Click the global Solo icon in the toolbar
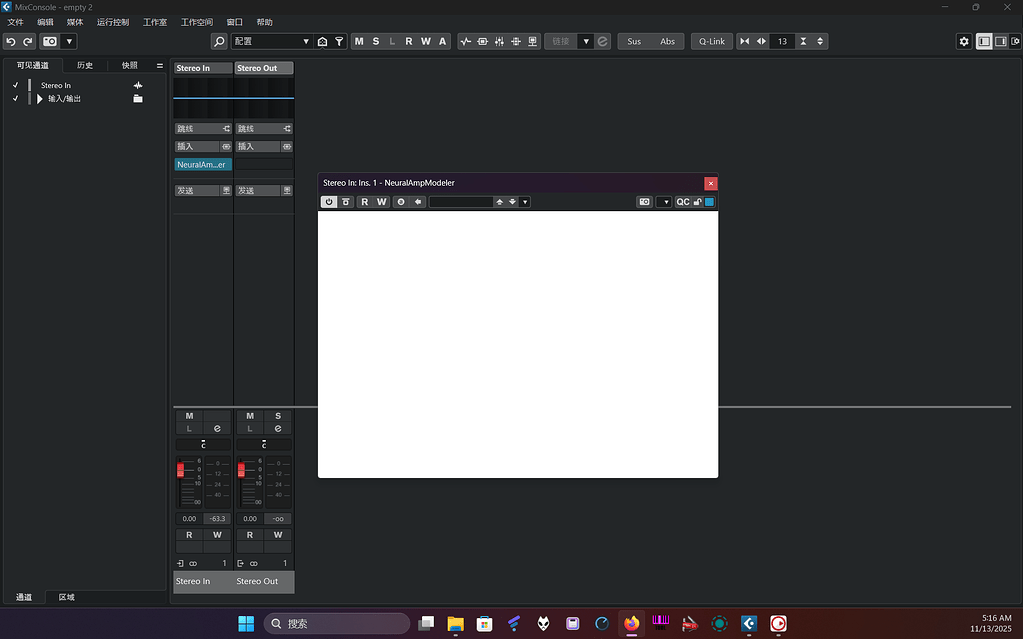The height and width of the screenshot is (639, 1023). 375,41
